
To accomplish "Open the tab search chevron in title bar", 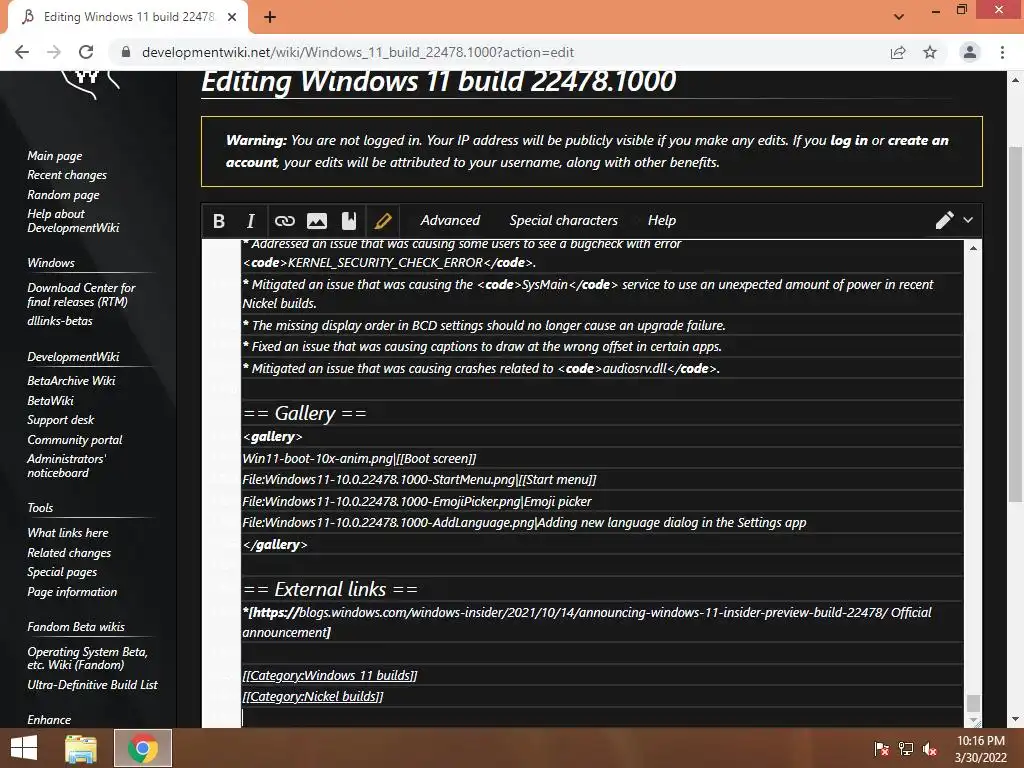I will (x=899, y=16).
